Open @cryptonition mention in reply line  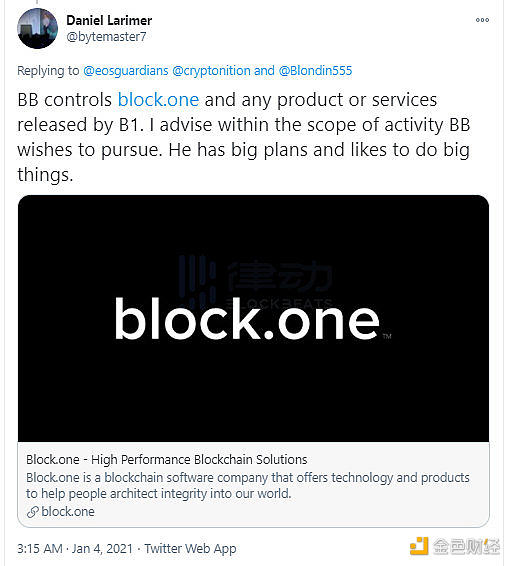pos(211,71)
